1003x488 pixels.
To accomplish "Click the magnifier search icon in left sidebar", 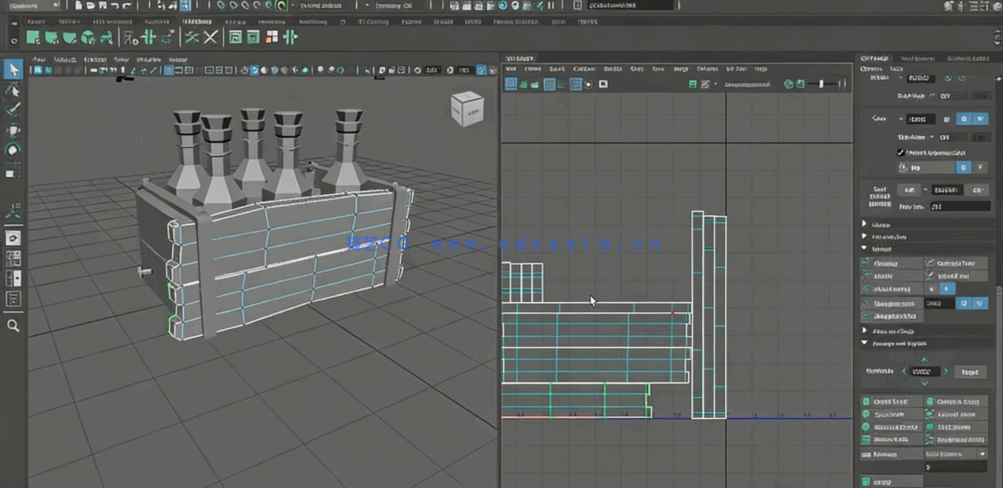I will click(13, 325).
